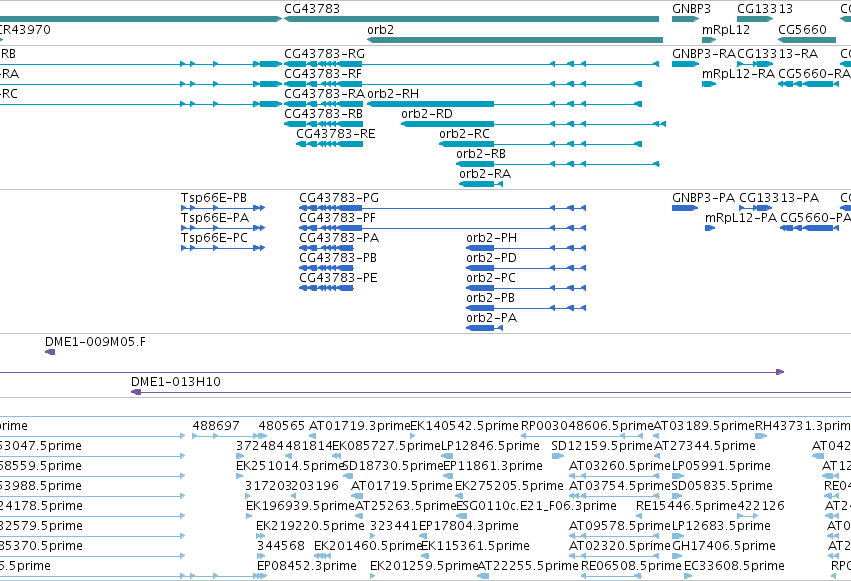Select protein orb2-PA
This screenshot has height=581, width=851.
click(x=485, y=328)
